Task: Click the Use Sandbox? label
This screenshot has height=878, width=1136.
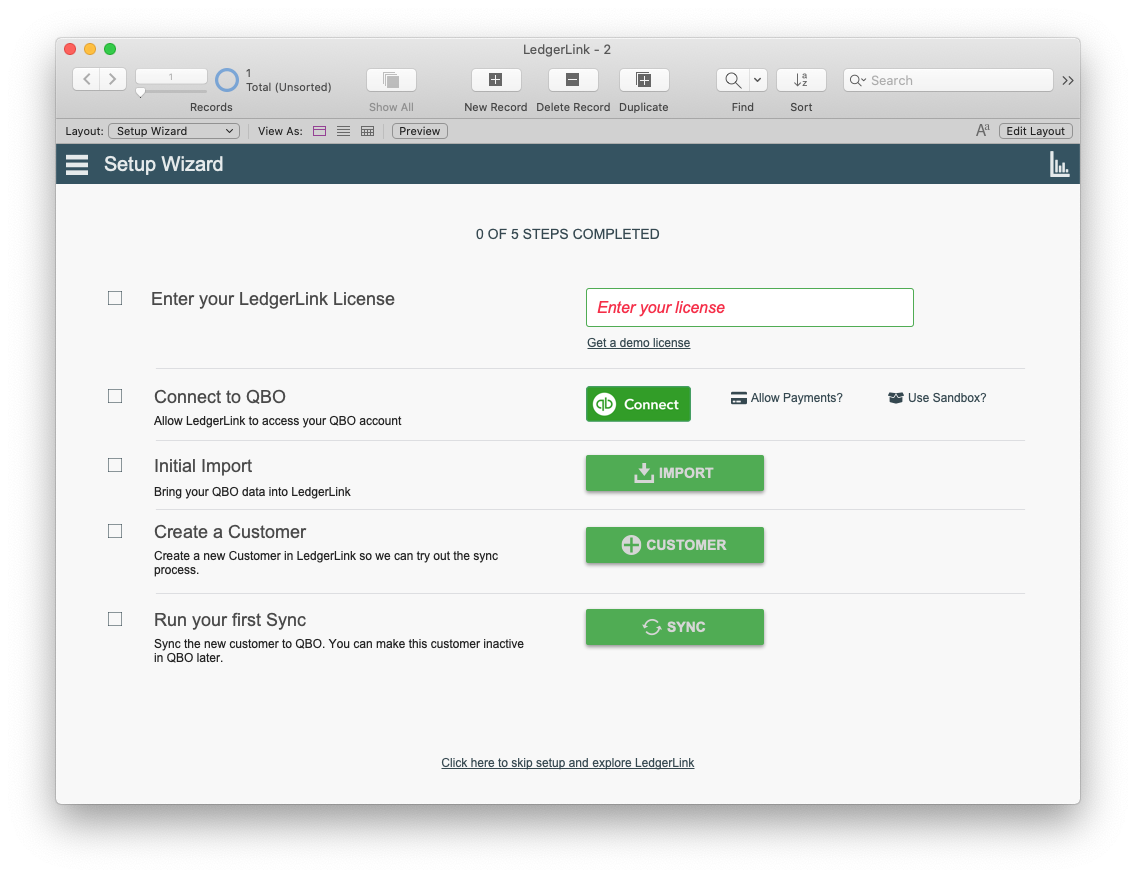Action: pos(947,398)
